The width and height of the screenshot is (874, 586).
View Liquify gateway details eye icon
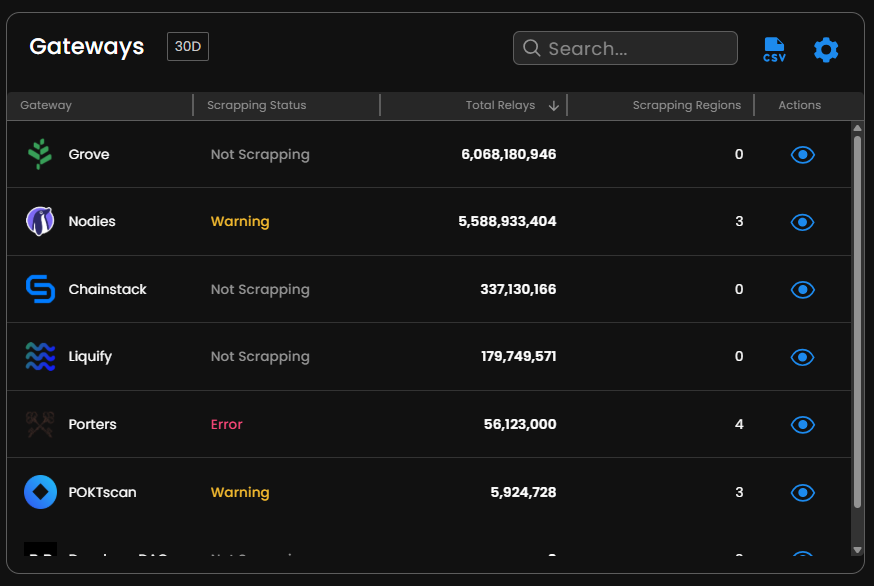coord(803,357)
